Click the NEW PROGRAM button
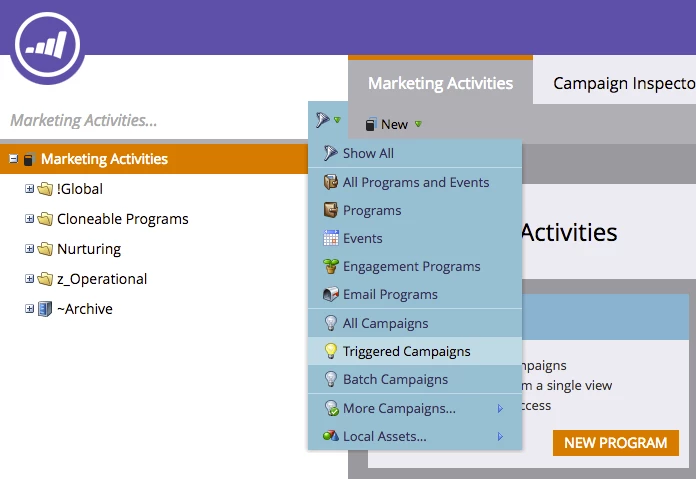Image resolution: width=696 pixels, height=479 pixels. pyautogui.click(x=616, y=443)
